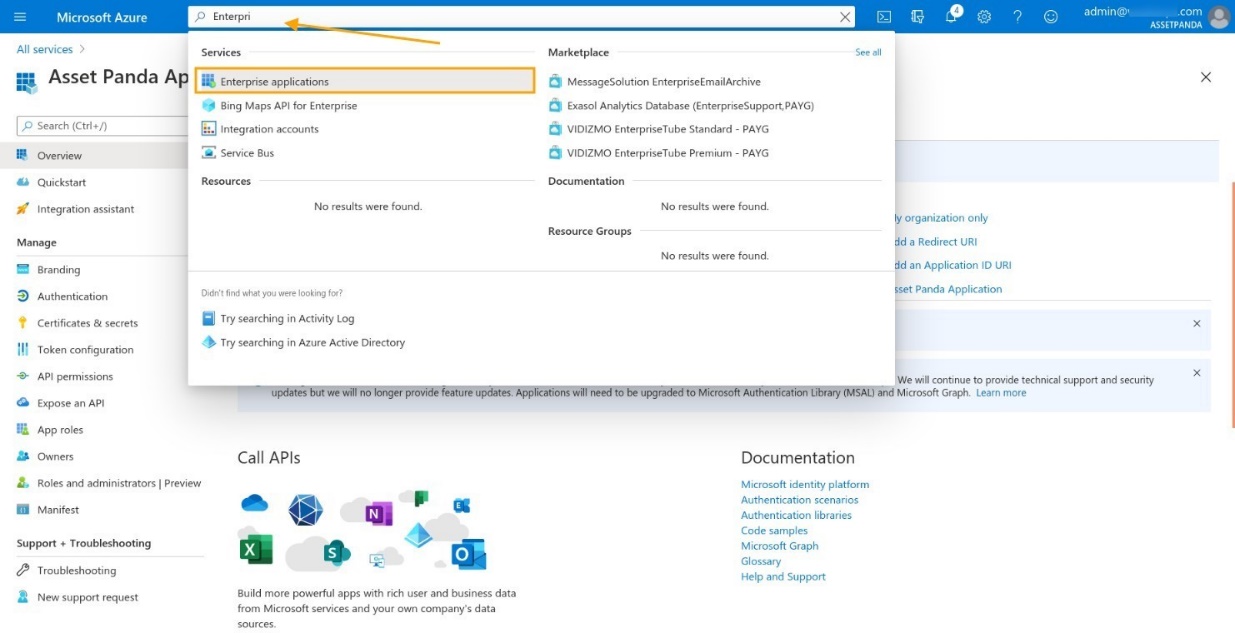1235x633 pixels.
Task: Open Roles and administrators | Preview
Action: pos(119,483)
